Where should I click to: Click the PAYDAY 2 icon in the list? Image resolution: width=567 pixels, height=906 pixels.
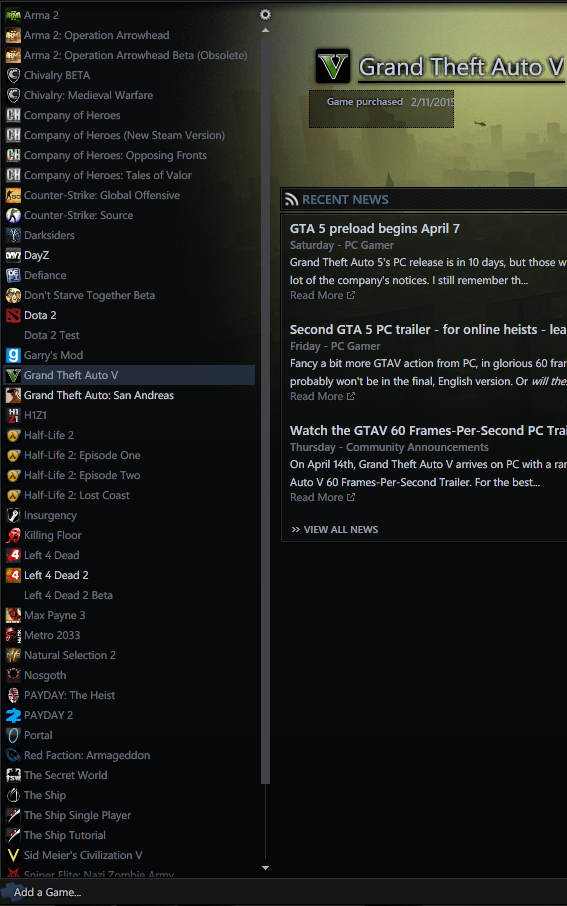point(13,715)
